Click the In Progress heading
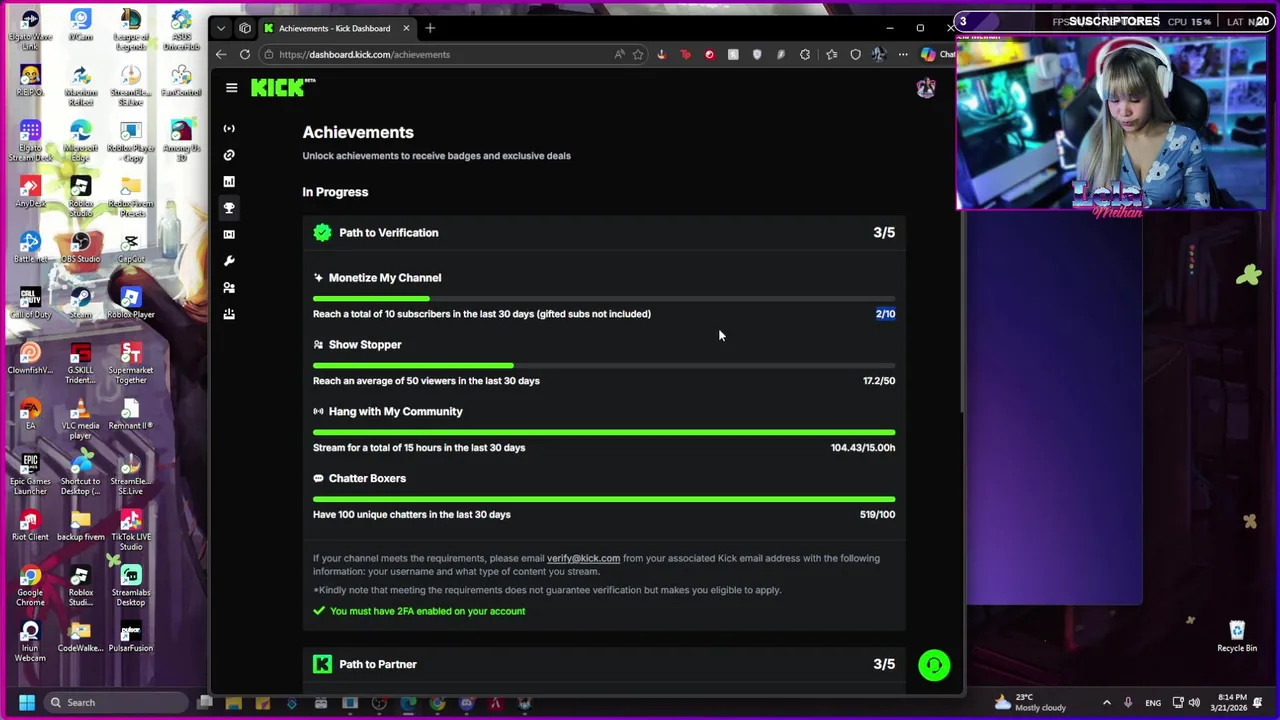This screenshot has height=720, width=1280. coord(335,192)
